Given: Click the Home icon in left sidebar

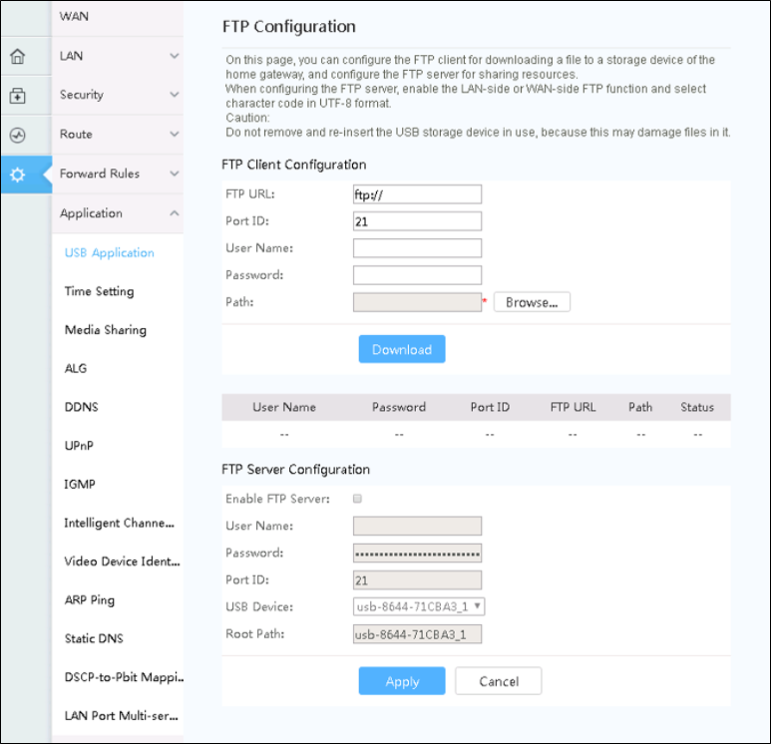Looking at the screenshot, I should coord(17,57).
